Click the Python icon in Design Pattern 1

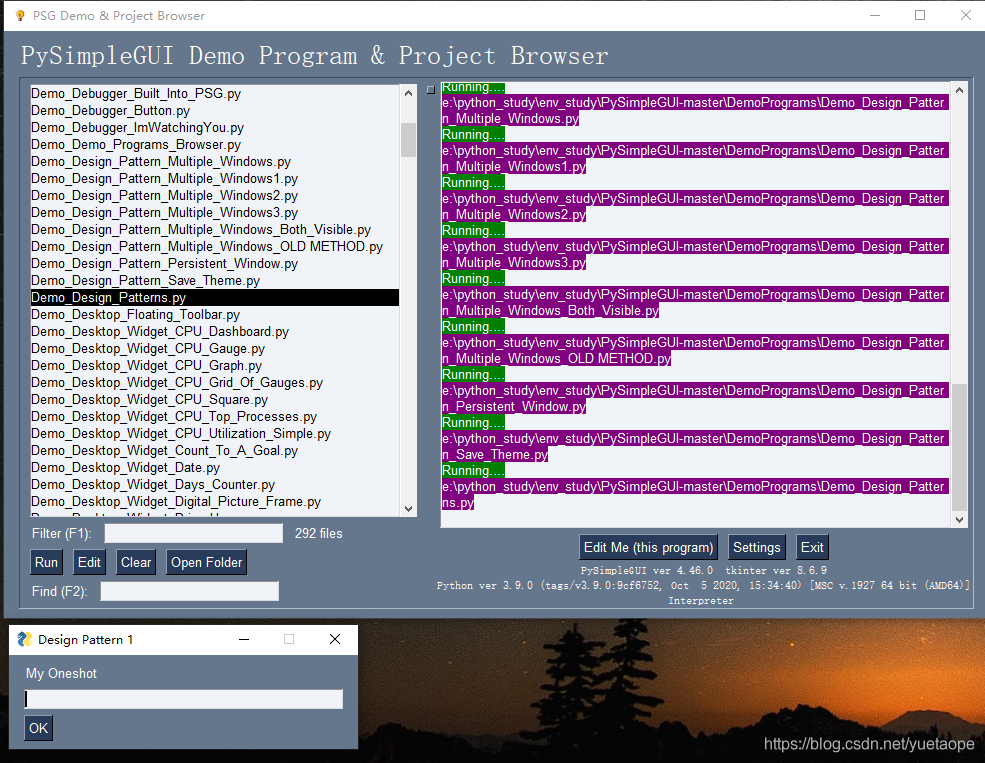[x=24, y=639]
